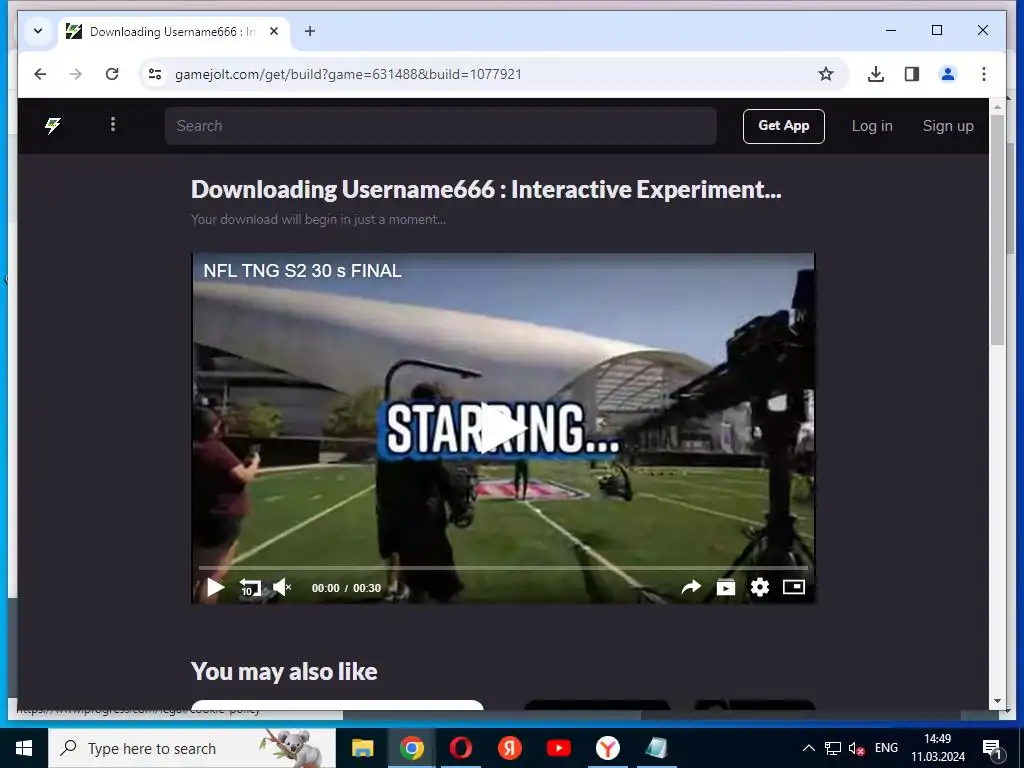Screen dimensions: 1024x768
Task: Click the Chrome taskbar icon
Action: [411, 748]
